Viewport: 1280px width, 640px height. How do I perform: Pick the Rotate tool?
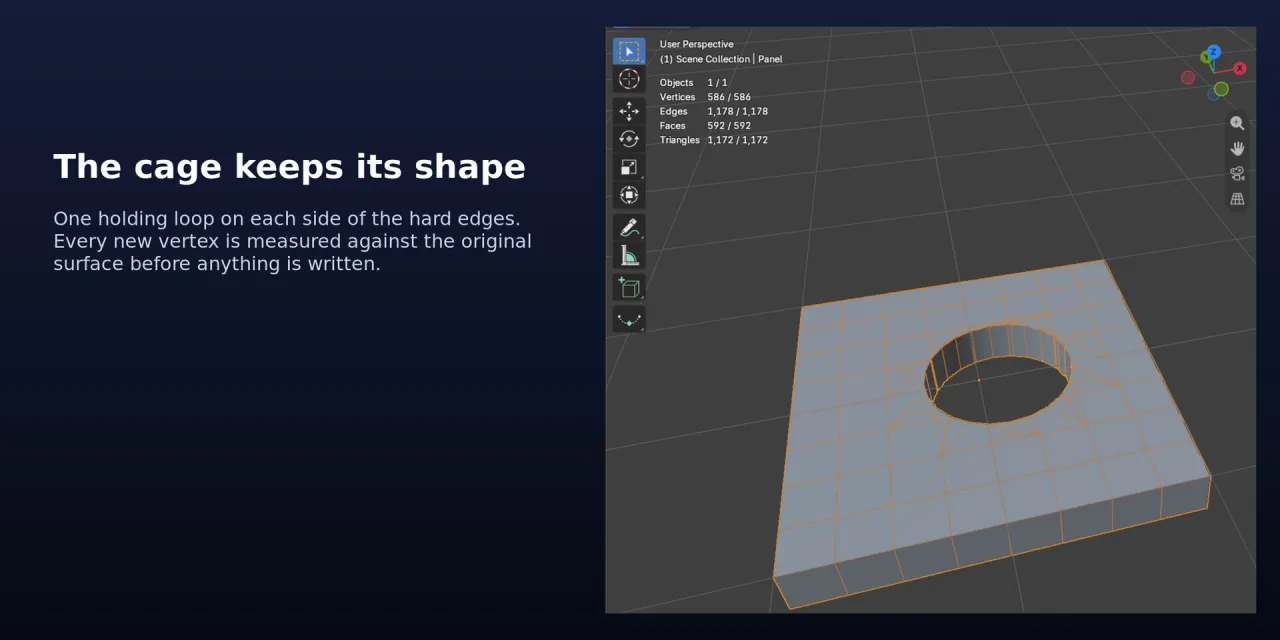[x=629, y=139]
